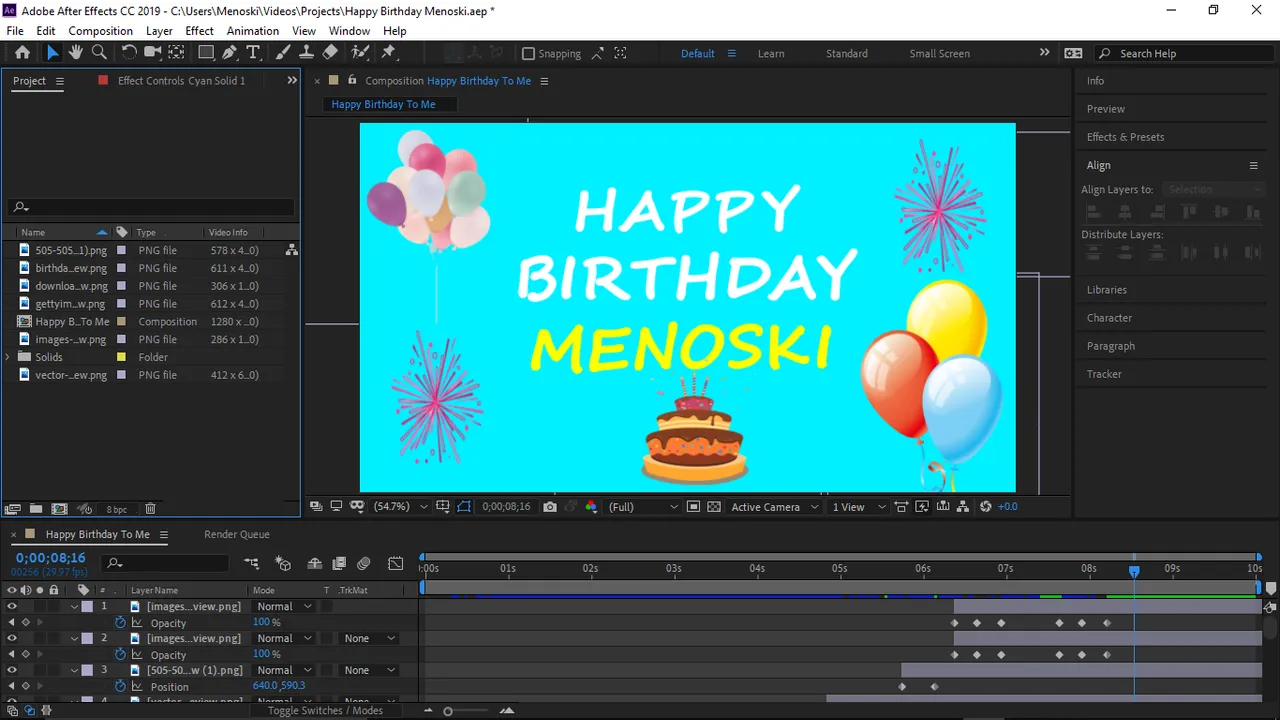The height and width of the screenshot is (720, 1280).
Task: Open the resolution (Full) dropdown
Action: [x=643, y=507]
